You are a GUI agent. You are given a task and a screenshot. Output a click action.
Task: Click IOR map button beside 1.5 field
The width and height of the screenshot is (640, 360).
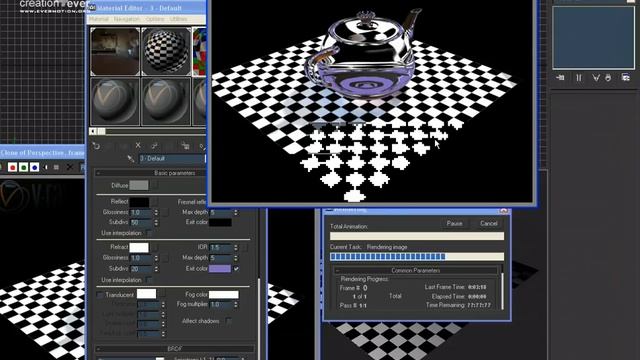[x=244, y=247]
